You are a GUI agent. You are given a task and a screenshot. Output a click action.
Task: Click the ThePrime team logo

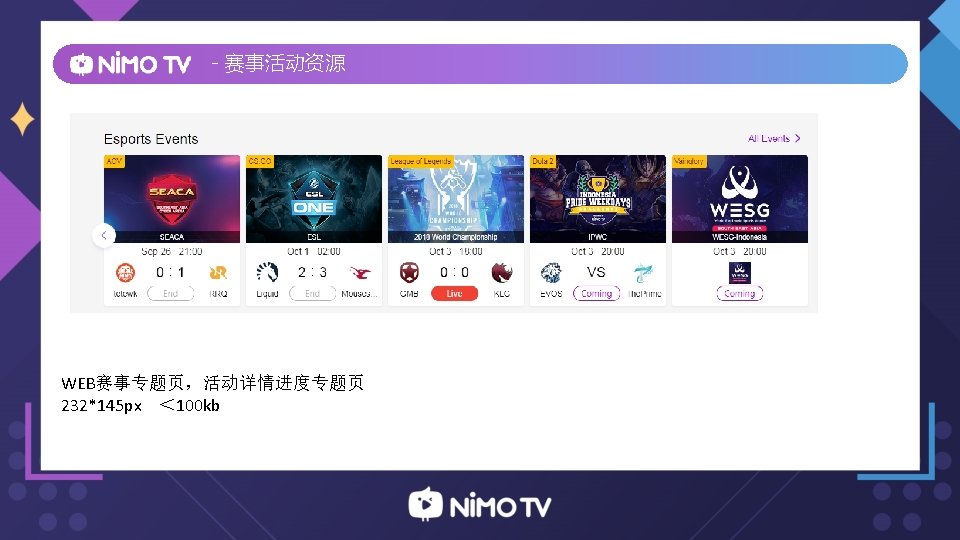coord(643,273)
